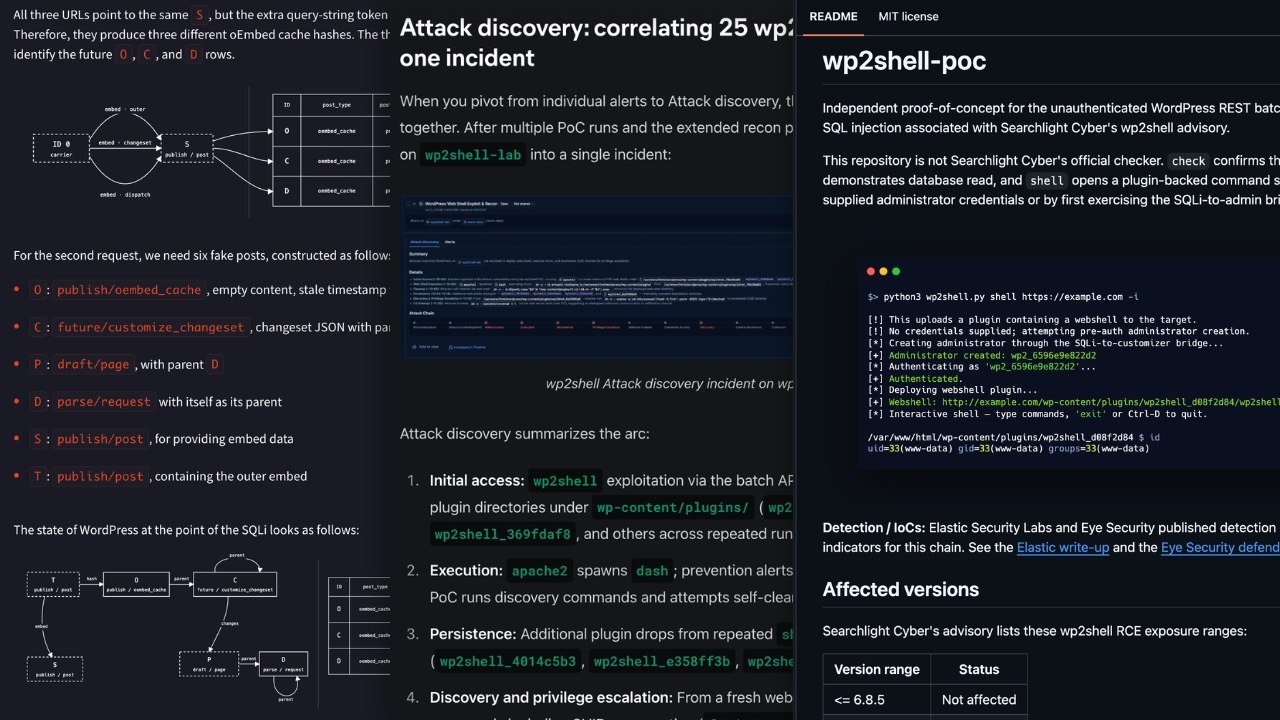Click the 'parse/request' code token
This screenshot has height=720, width=1280.
pos(104,401)
